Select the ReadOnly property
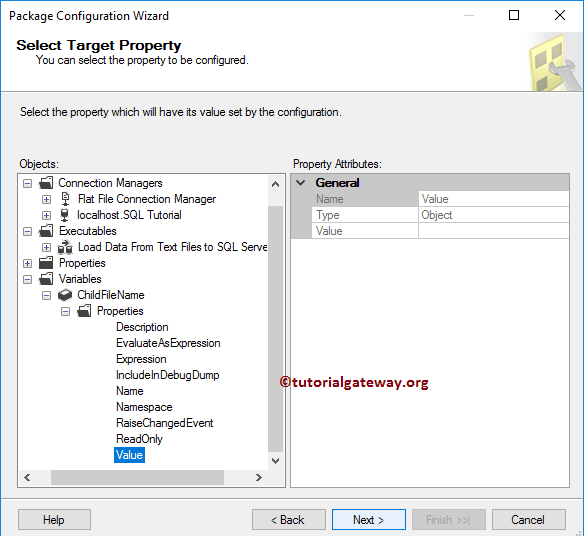Screen dimensions: 584x536 point(139,439)
